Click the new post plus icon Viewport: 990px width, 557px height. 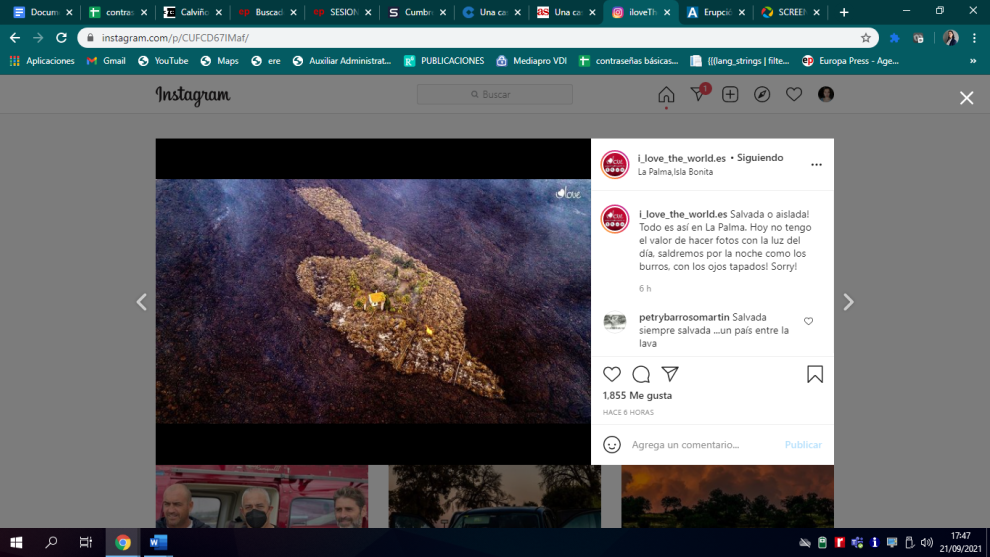tap(730, 95)
